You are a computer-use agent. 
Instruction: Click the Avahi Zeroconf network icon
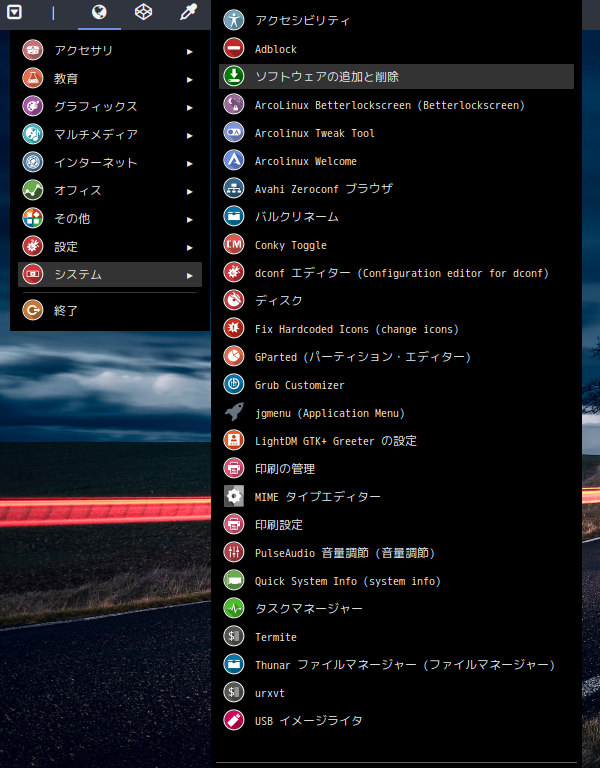(x=234, y=188)
